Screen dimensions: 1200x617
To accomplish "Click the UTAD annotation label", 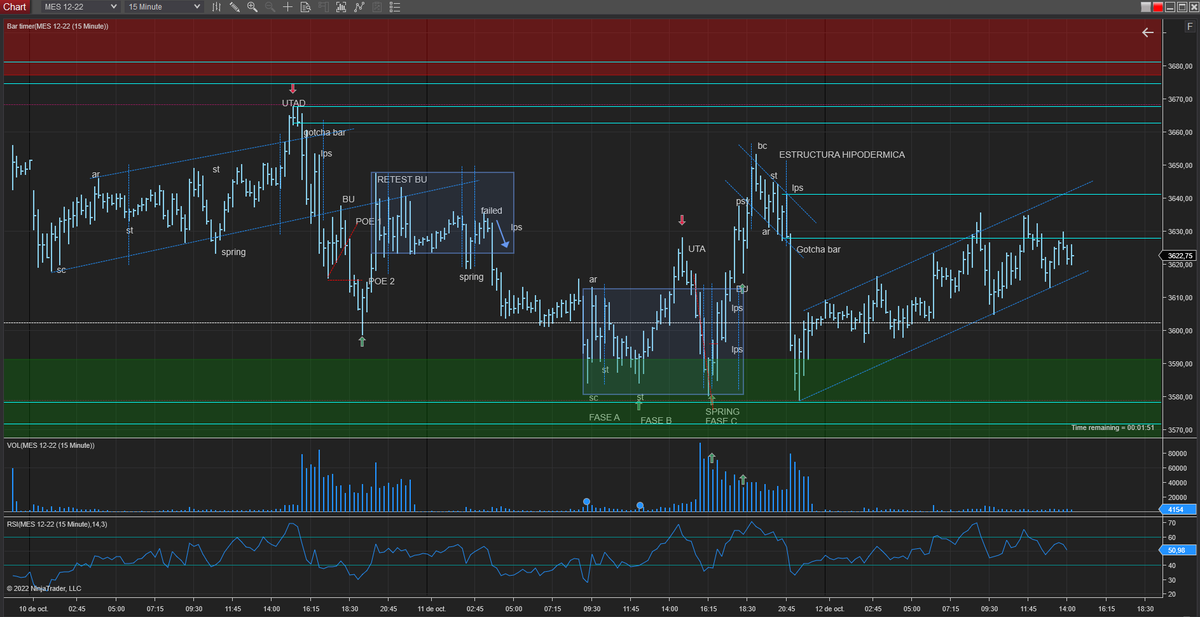I will click(x=293, y=103).
